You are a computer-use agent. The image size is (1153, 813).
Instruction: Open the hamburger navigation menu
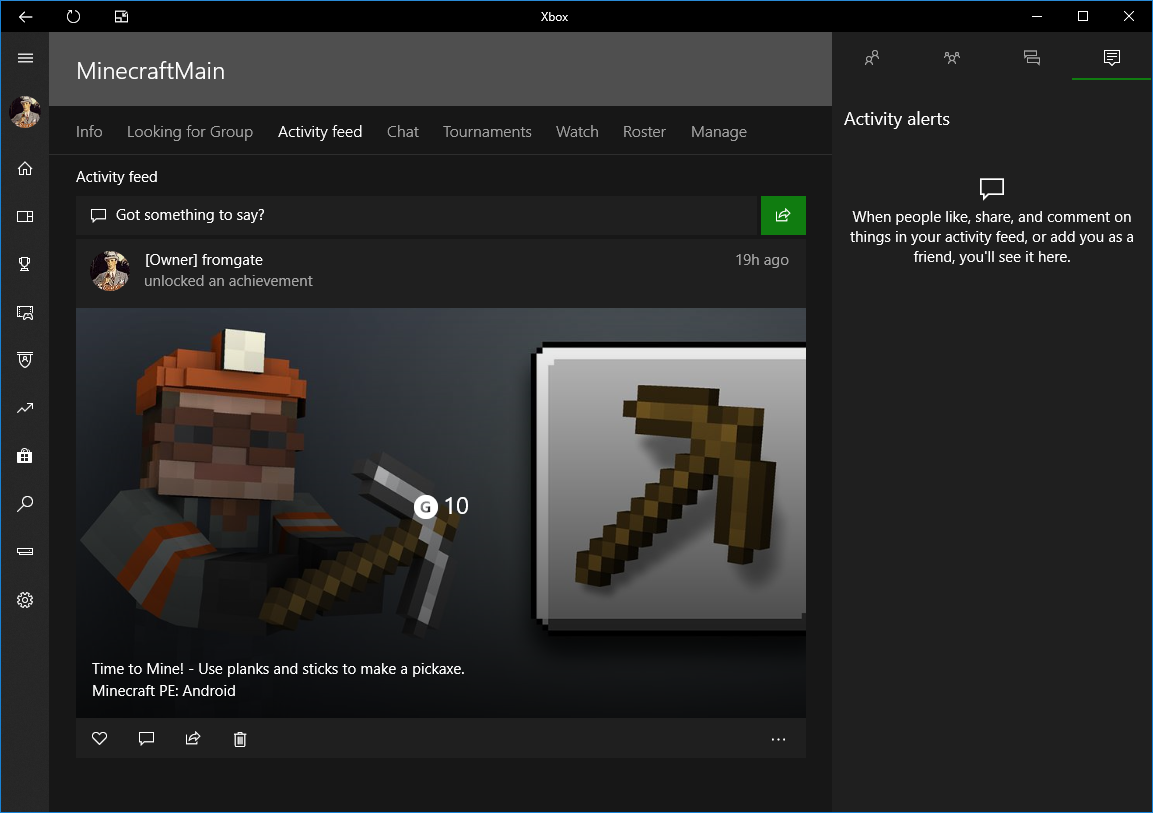coord(25,58)
